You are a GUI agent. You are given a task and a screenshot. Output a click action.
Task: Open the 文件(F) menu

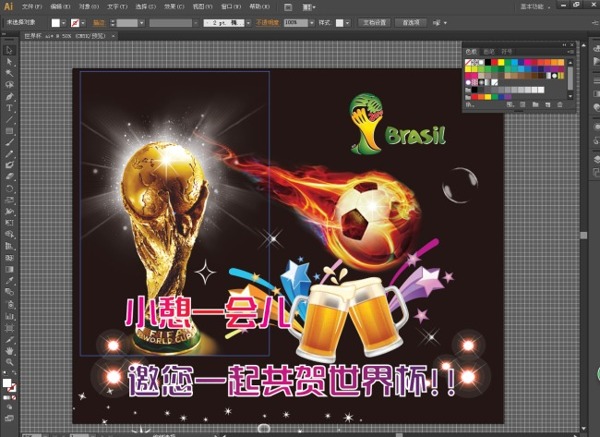pyautogui.click(x=31, y=7)
